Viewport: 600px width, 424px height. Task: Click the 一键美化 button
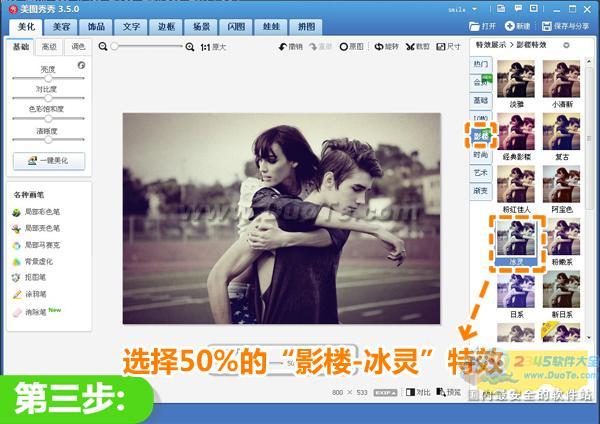tap(49, 161)
